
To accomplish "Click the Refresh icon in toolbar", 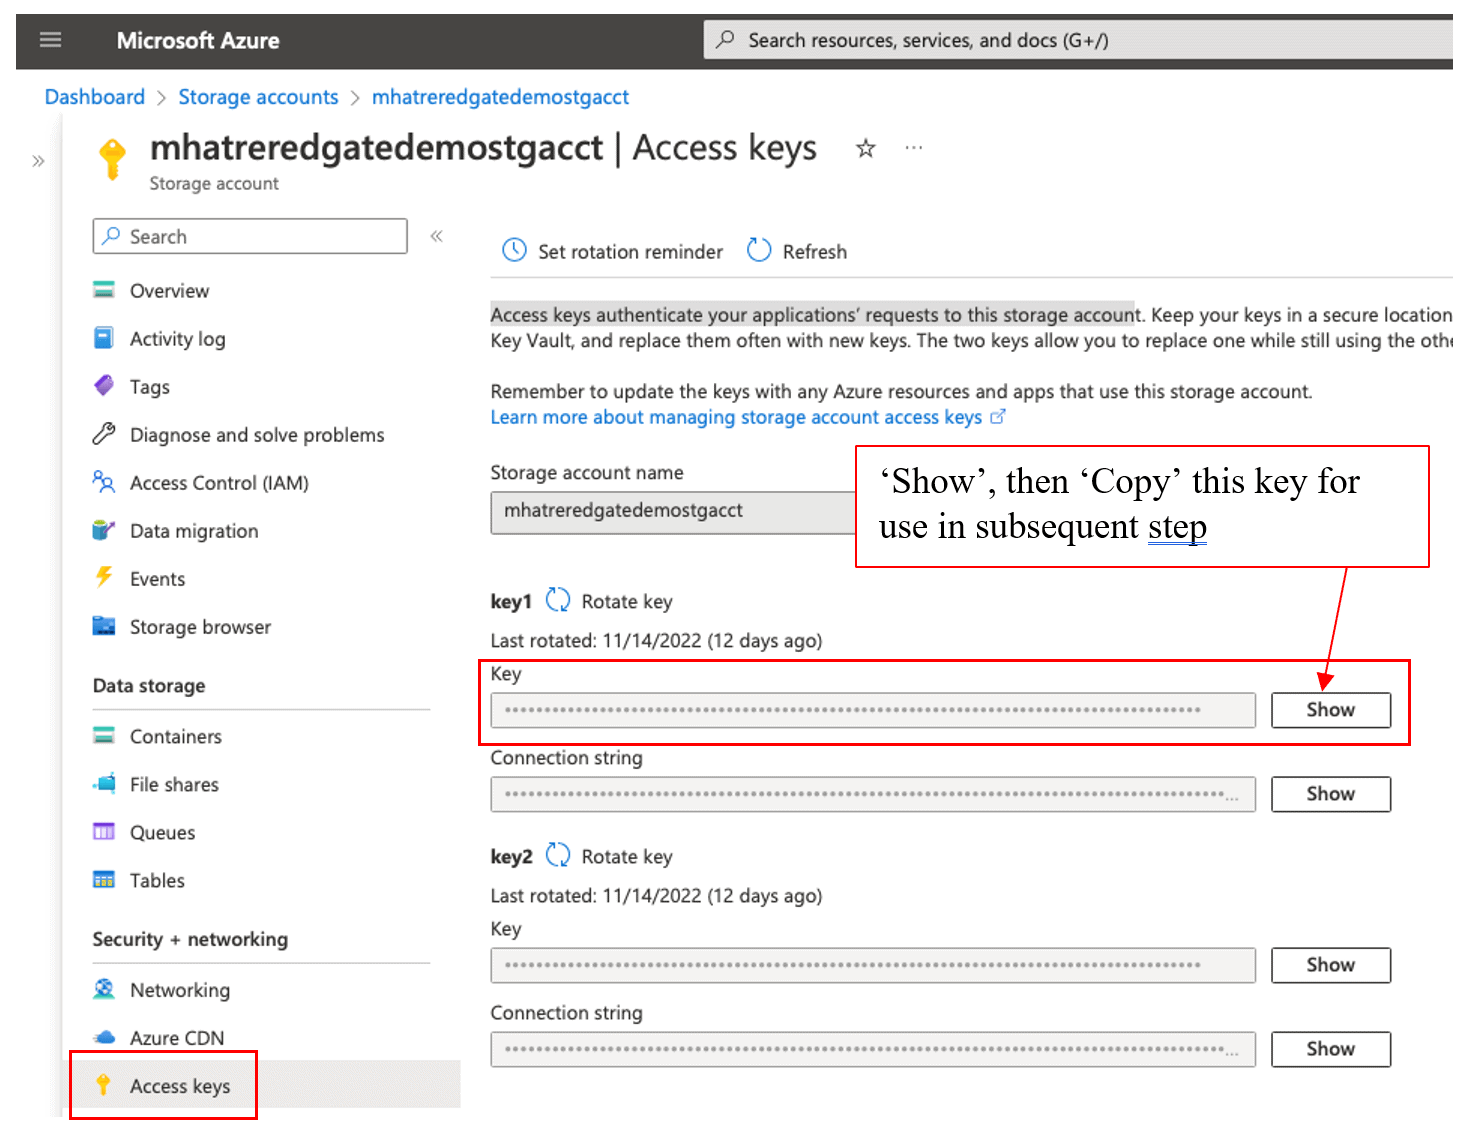I will [759, 251].
